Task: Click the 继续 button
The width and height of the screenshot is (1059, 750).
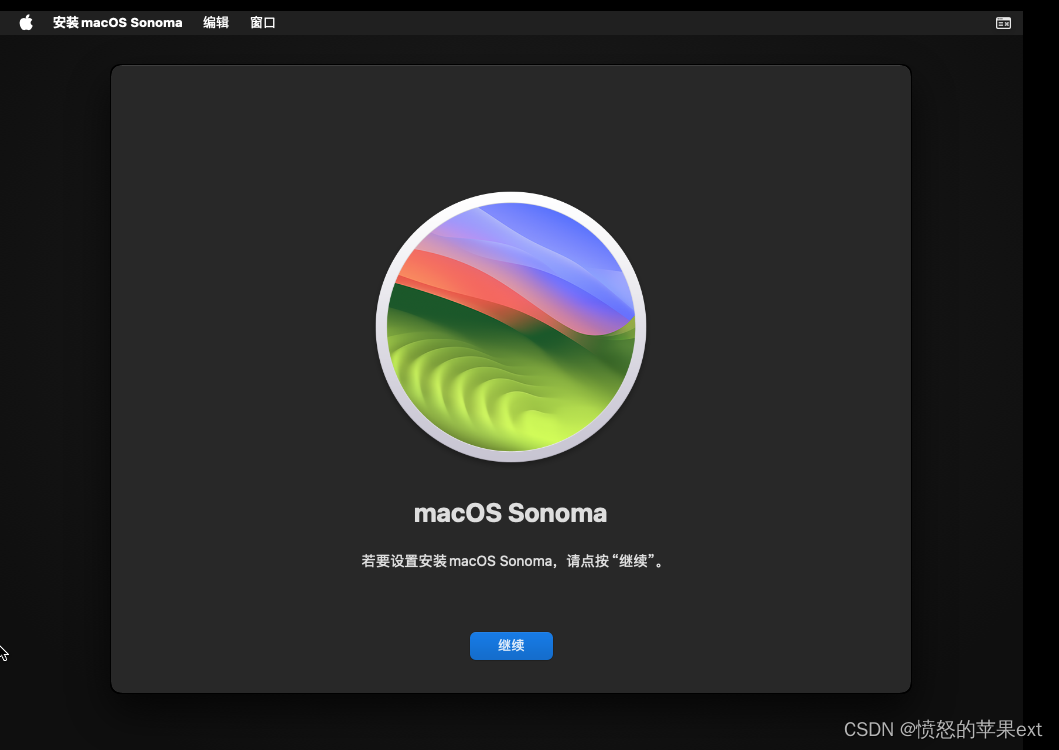Action: [511, 646]
